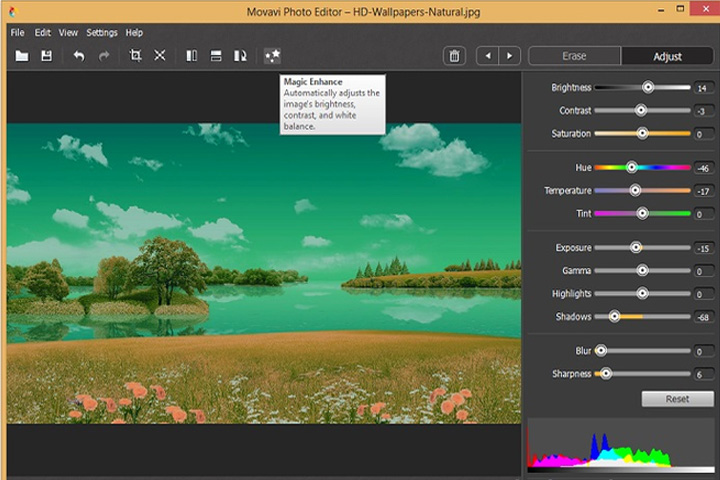This screenshot has width=720, height=480.
Task: Open a file with the folder icon
Action: (22, 56)
